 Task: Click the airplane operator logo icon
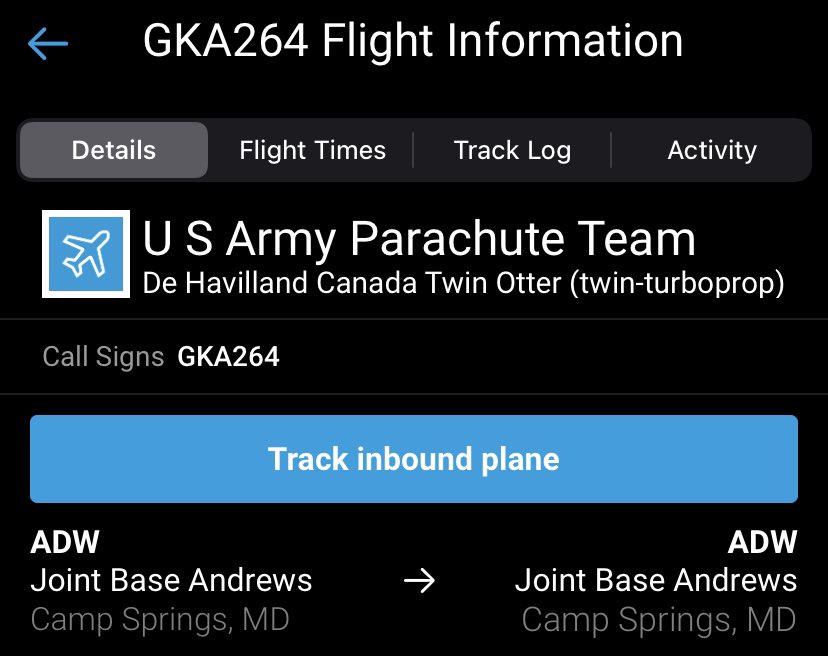pyautogui.click(x=86, y=254)
